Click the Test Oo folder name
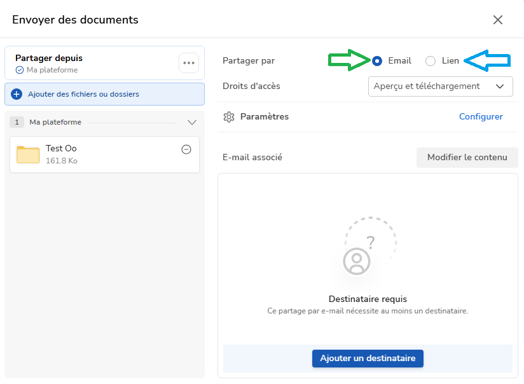The width and height of the screenshot is (524, 384). click(61, 148)
